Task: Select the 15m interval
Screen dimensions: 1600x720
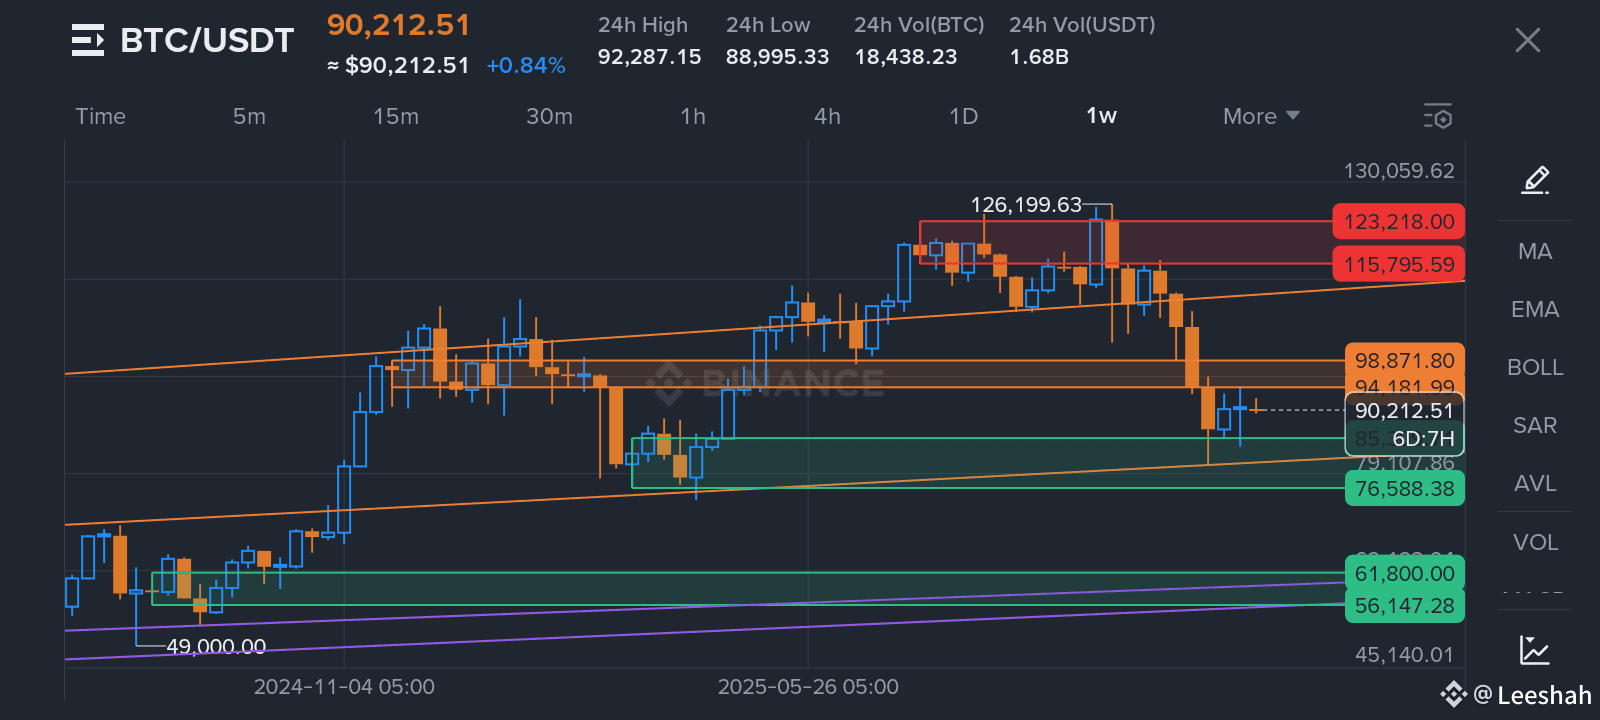Action: click(x=396, y=116)
